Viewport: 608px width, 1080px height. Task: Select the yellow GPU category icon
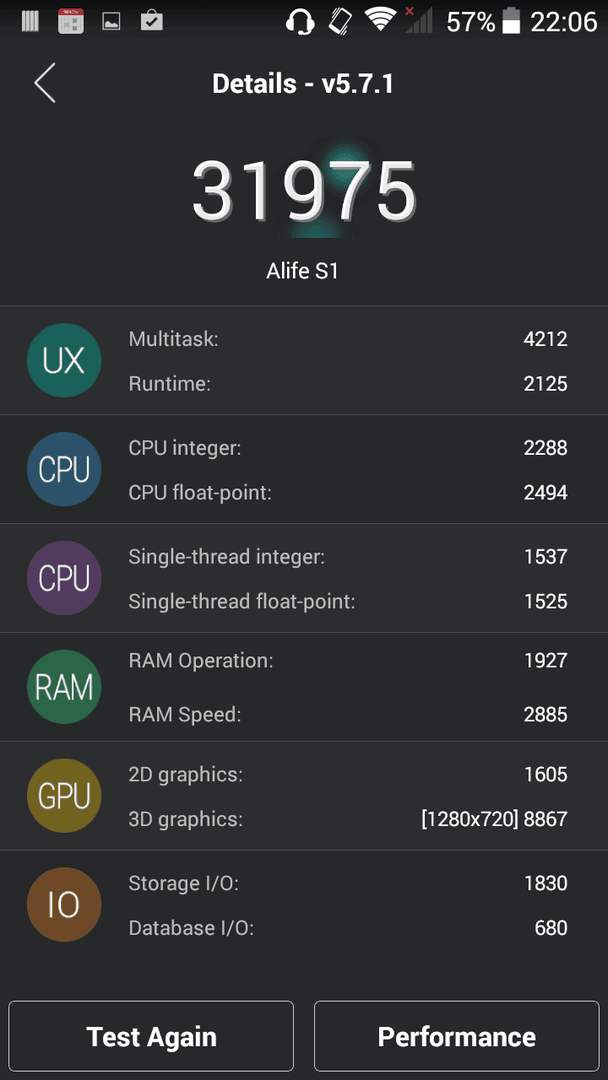[64, 796]
